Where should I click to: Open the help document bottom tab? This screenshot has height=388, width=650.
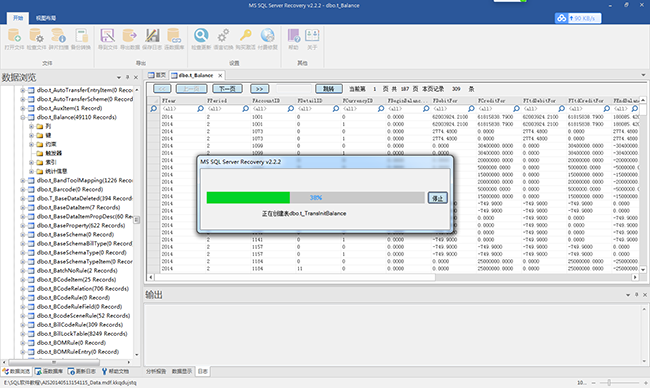115,371
